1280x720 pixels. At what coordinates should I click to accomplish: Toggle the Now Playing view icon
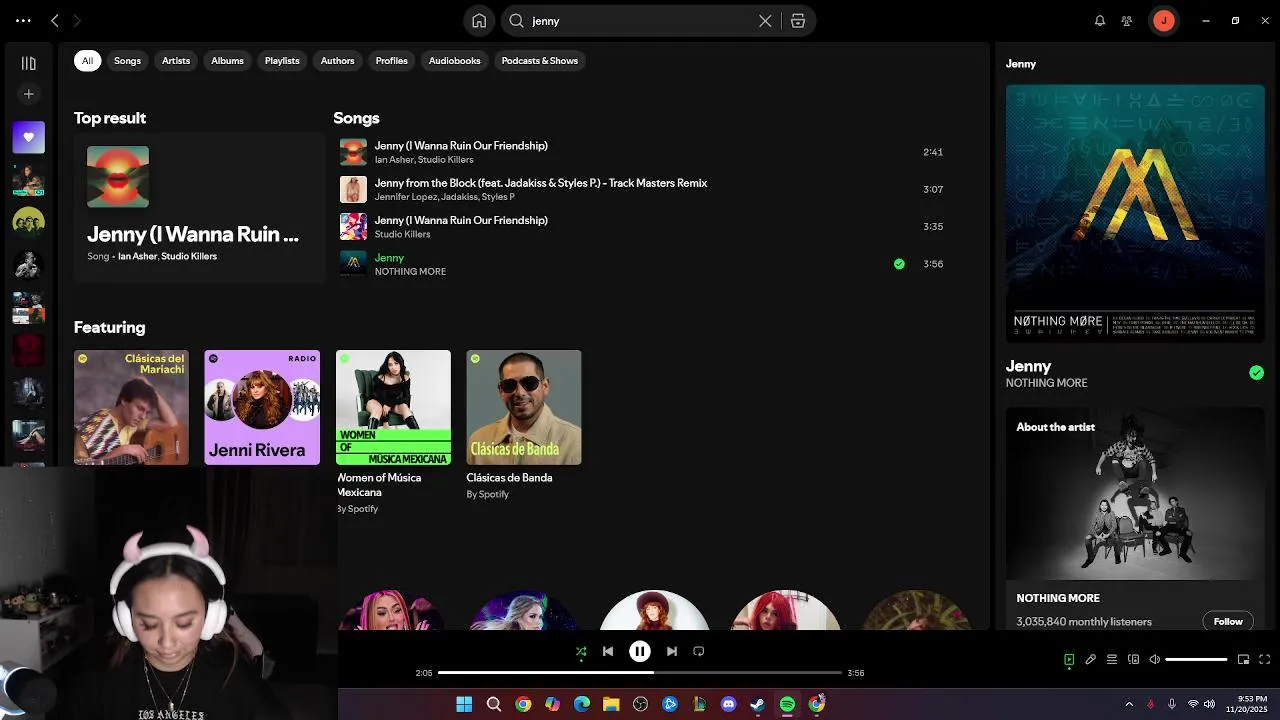pyautogui.click(x=1069, y=660)
